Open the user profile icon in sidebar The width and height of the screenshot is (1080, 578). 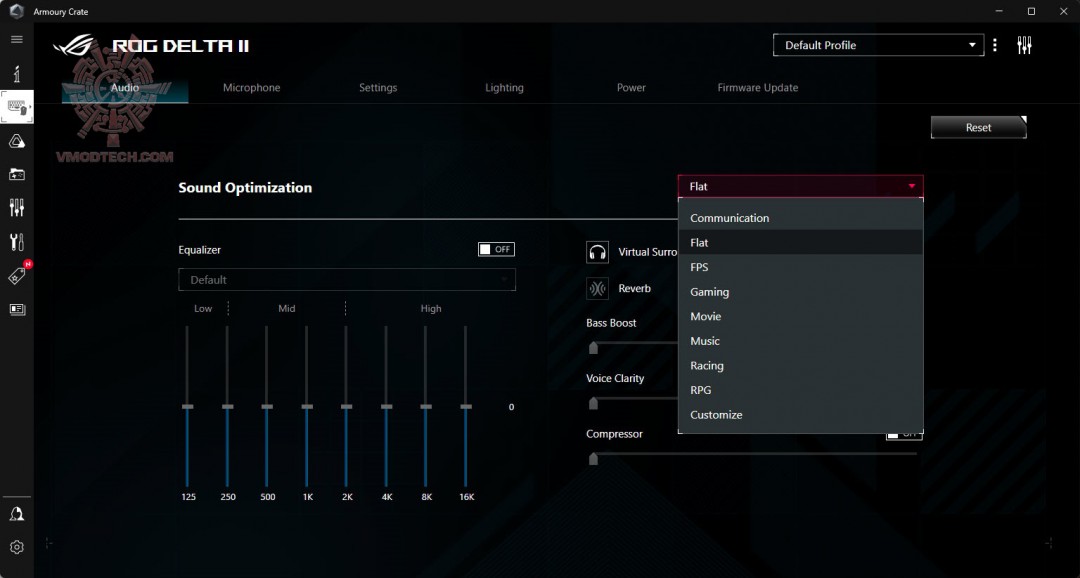click(x=17, y=514)
